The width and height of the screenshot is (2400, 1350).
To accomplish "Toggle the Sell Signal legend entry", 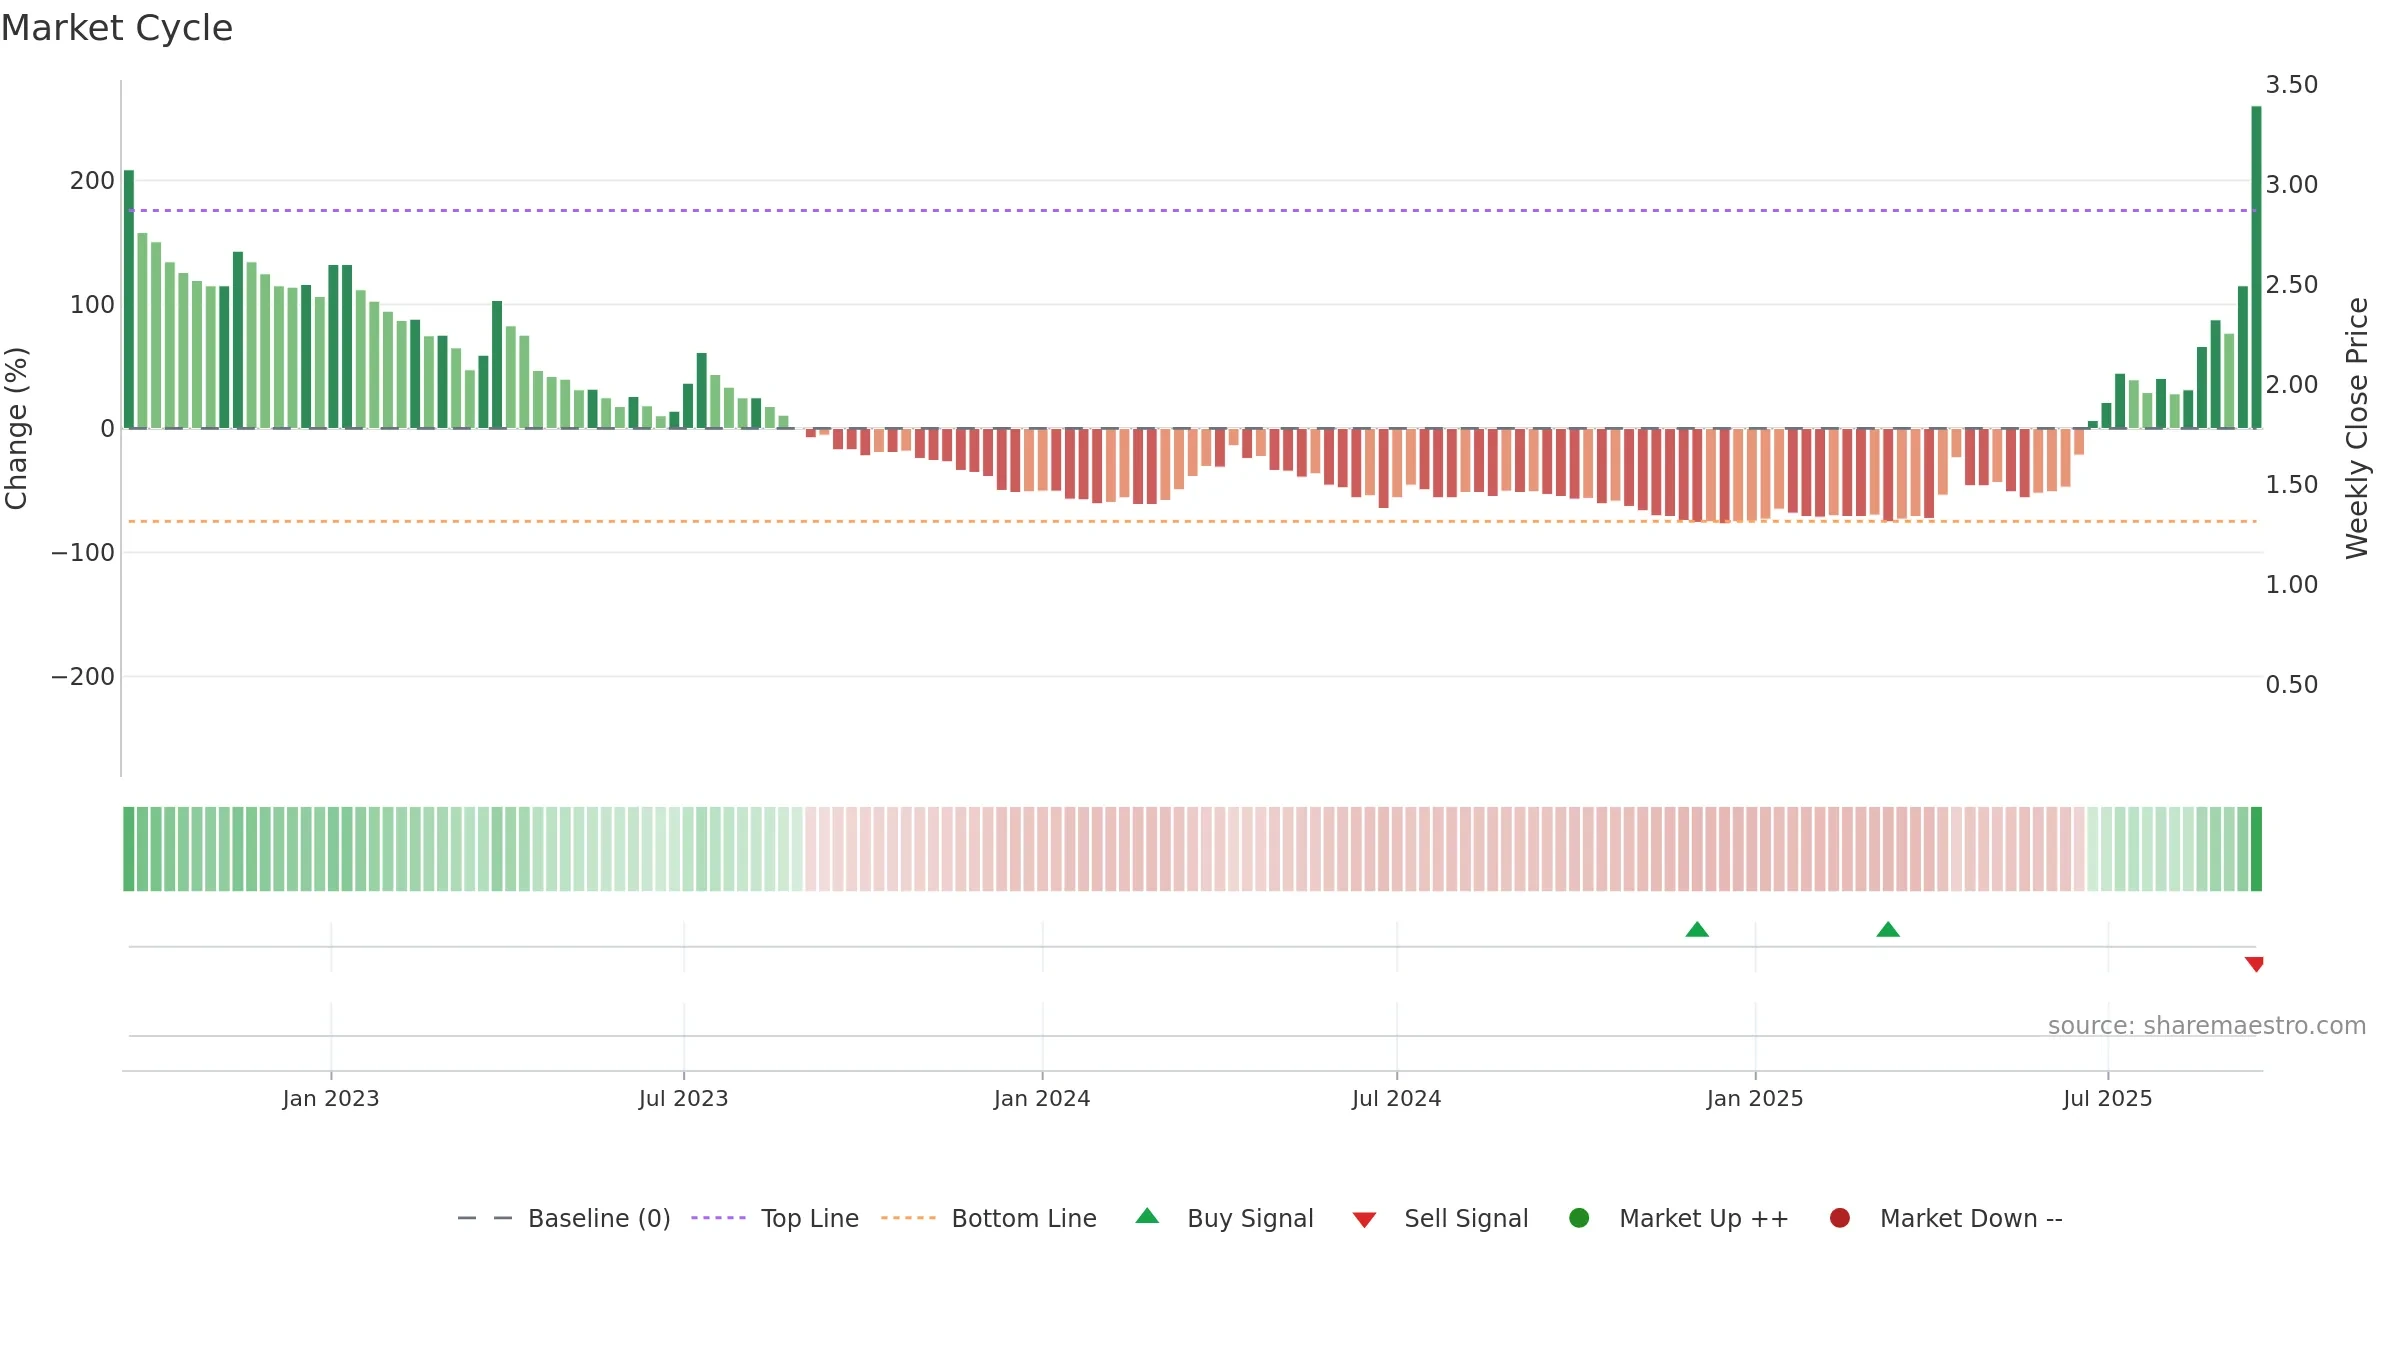I will click(x=1440, y=1218).
